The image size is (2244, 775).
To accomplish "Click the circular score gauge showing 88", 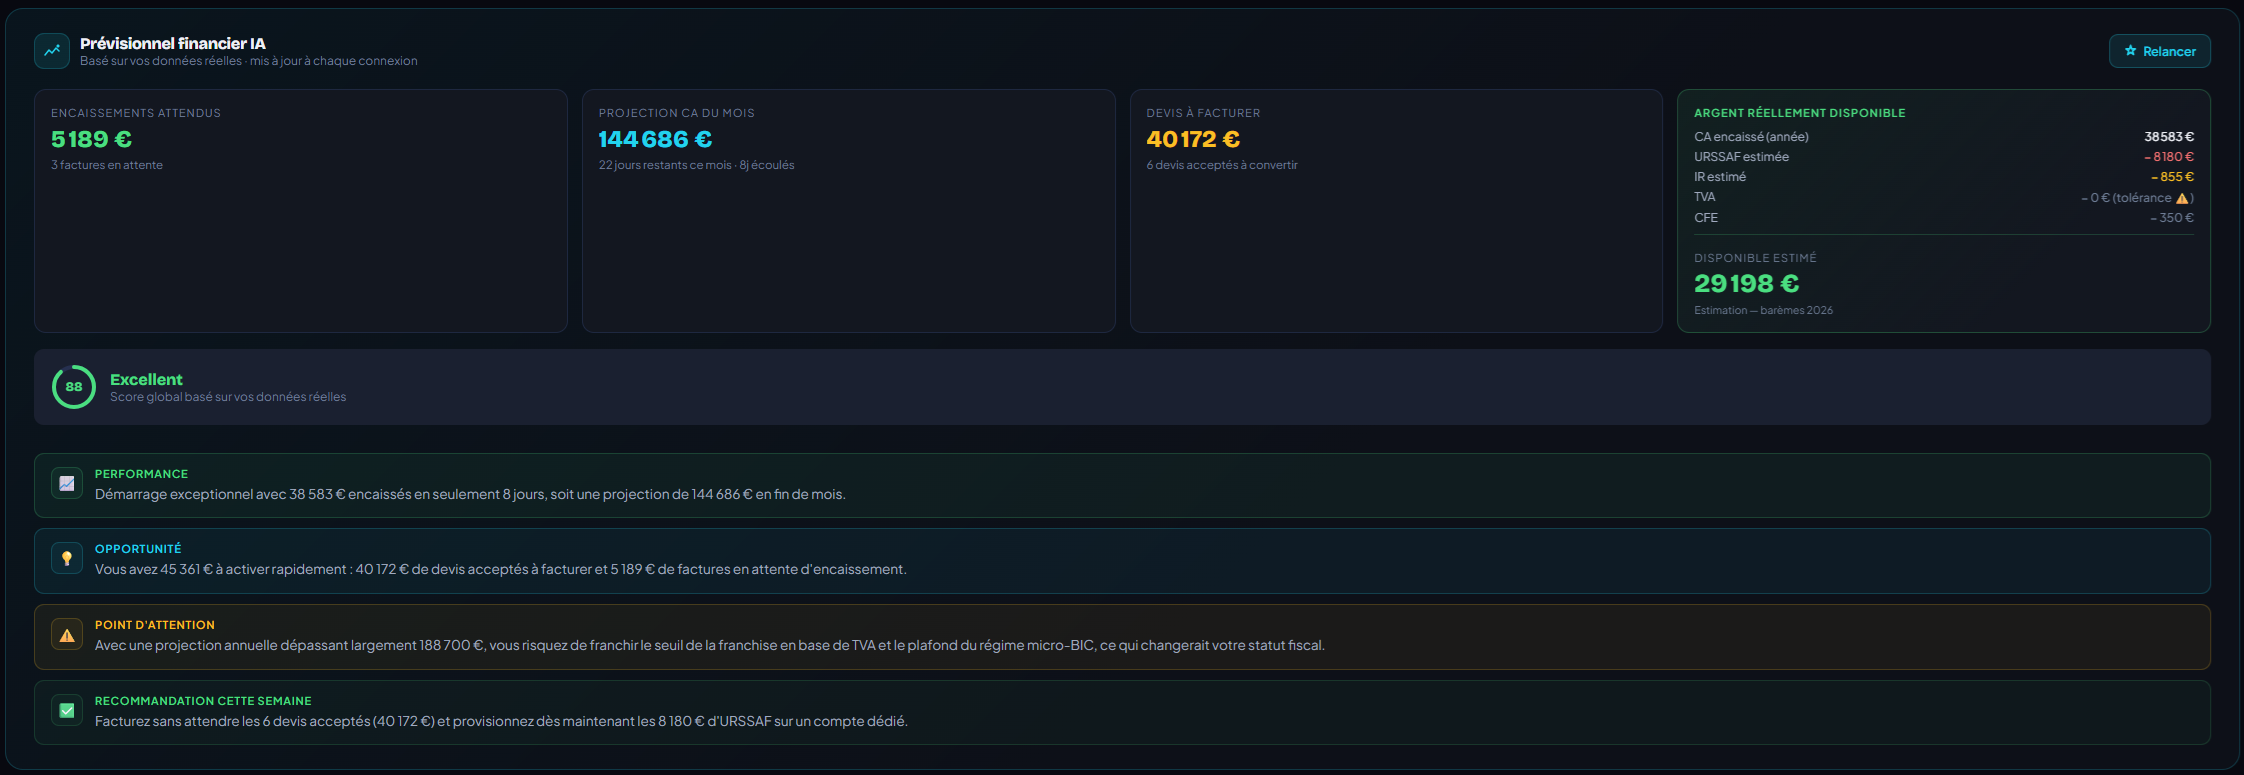I will (x=74, y=387).
